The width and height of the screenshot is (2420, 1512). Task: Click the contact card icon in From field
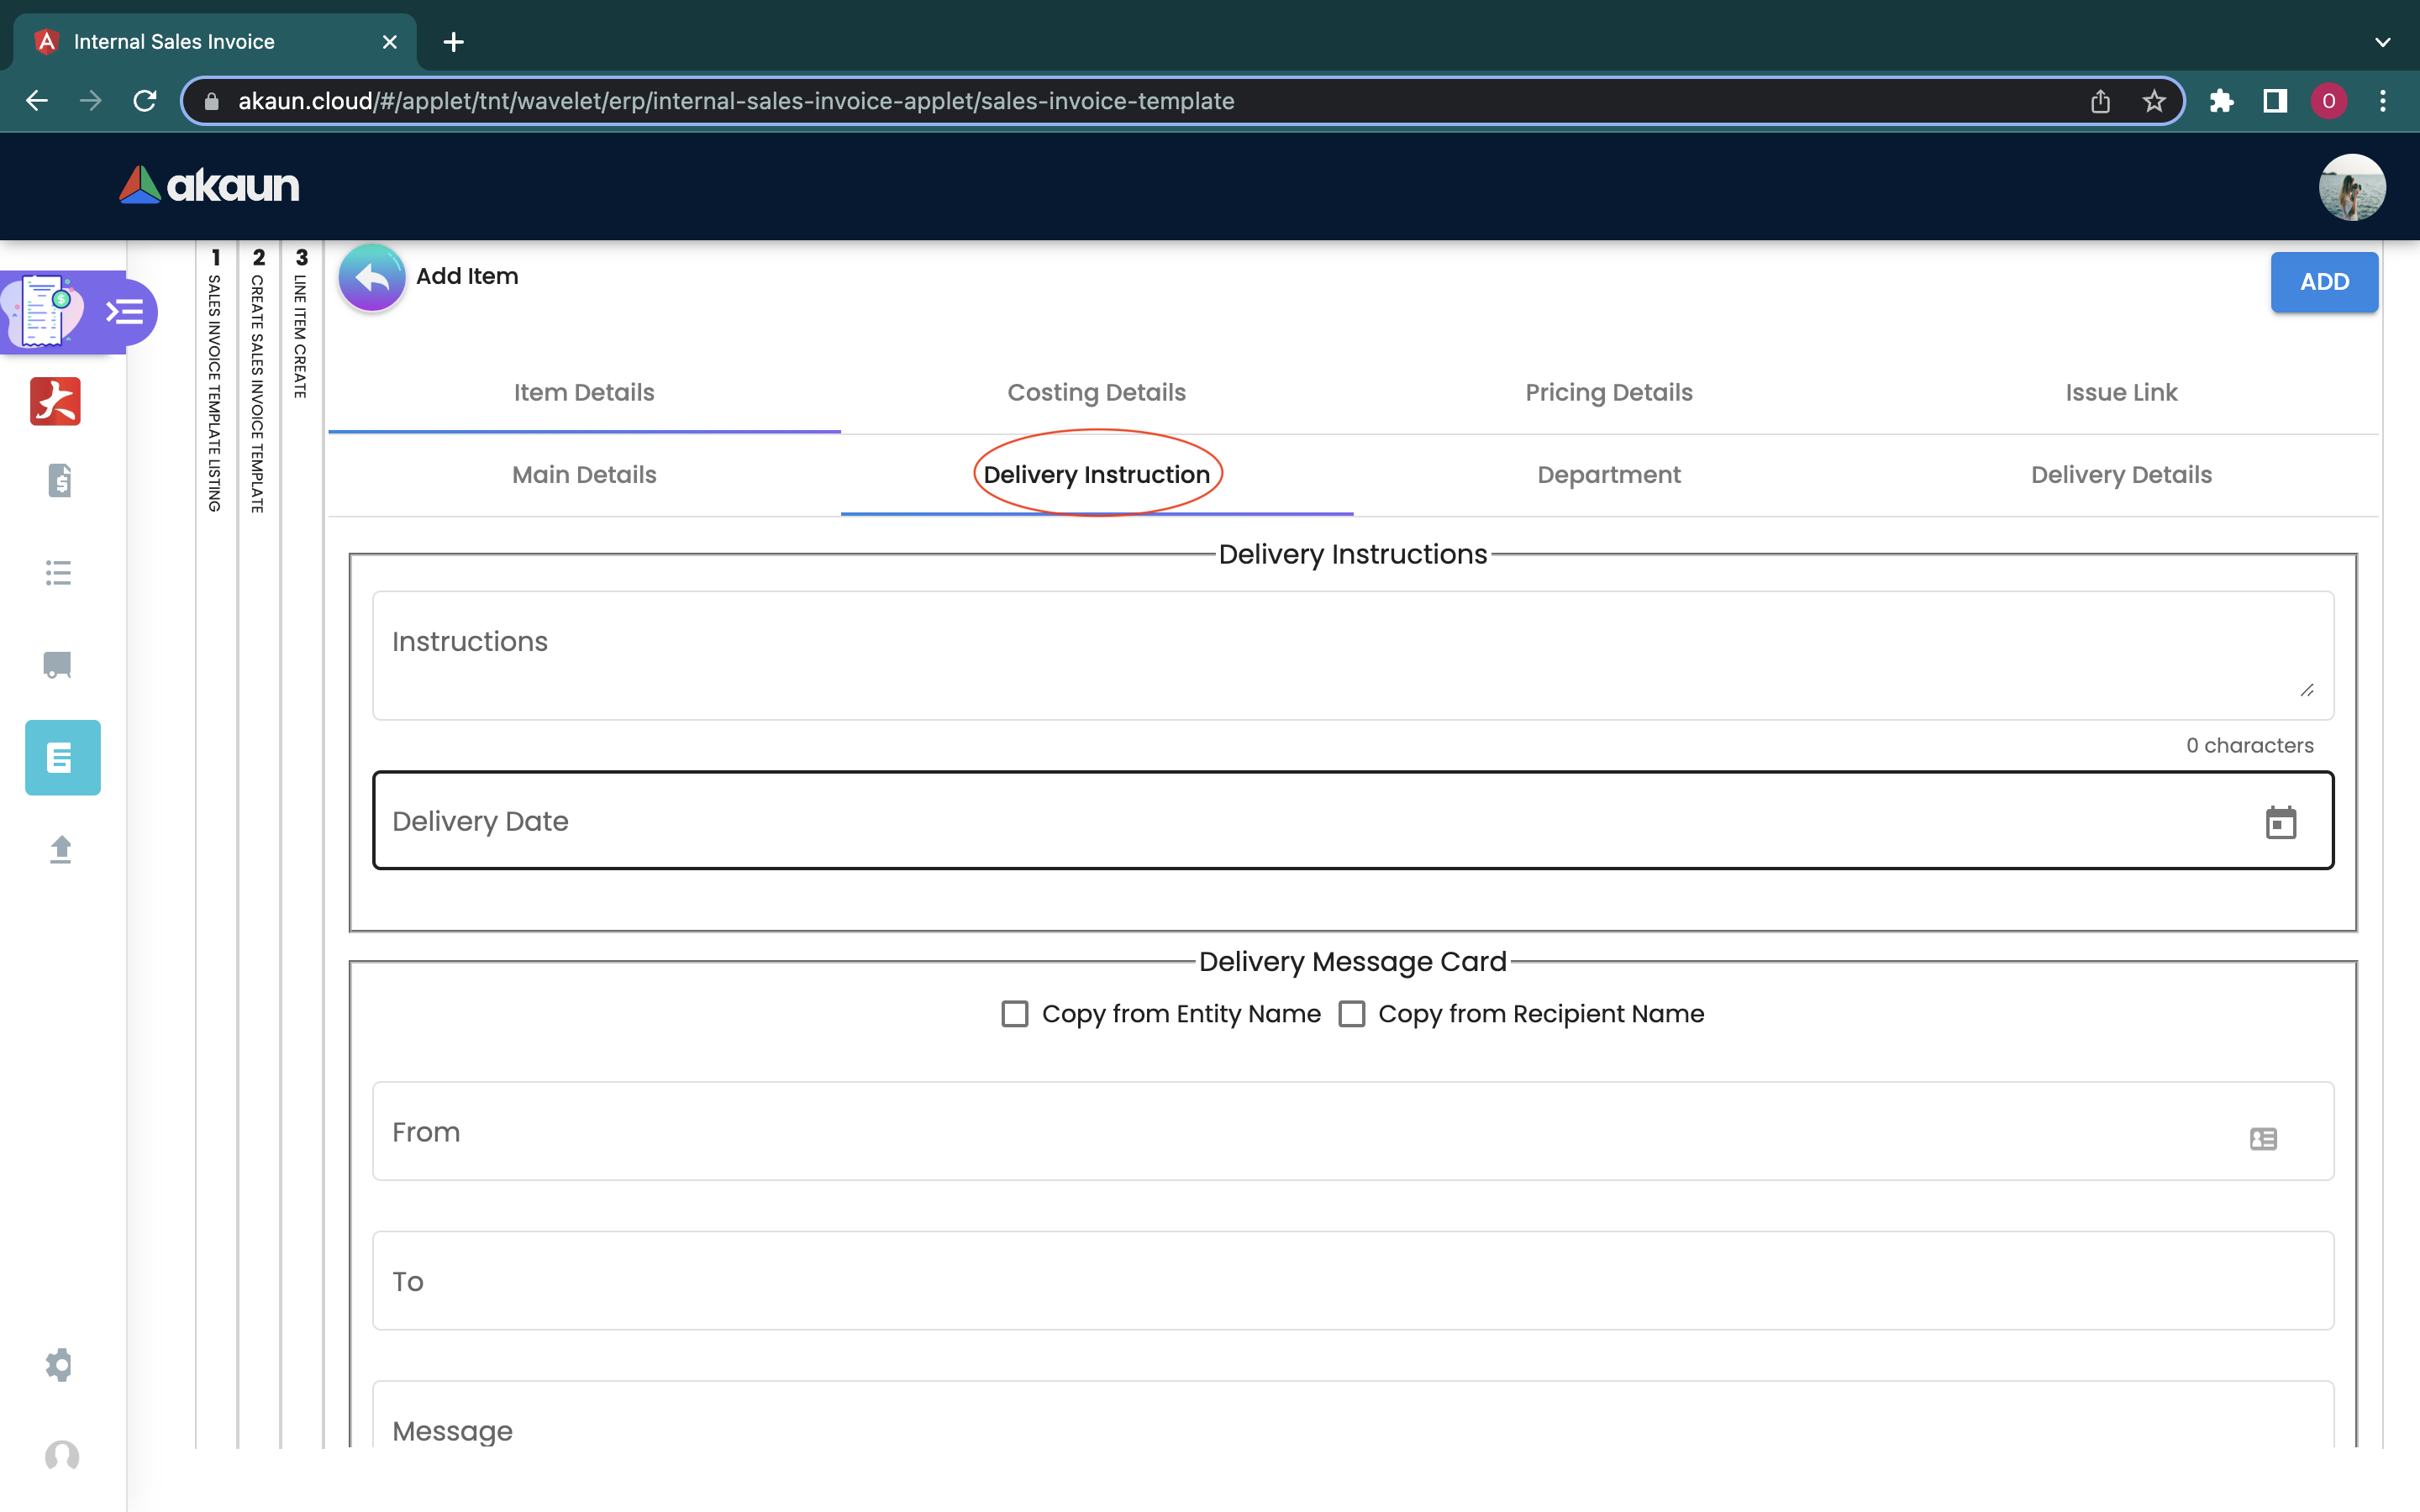pos(2263,1138)
